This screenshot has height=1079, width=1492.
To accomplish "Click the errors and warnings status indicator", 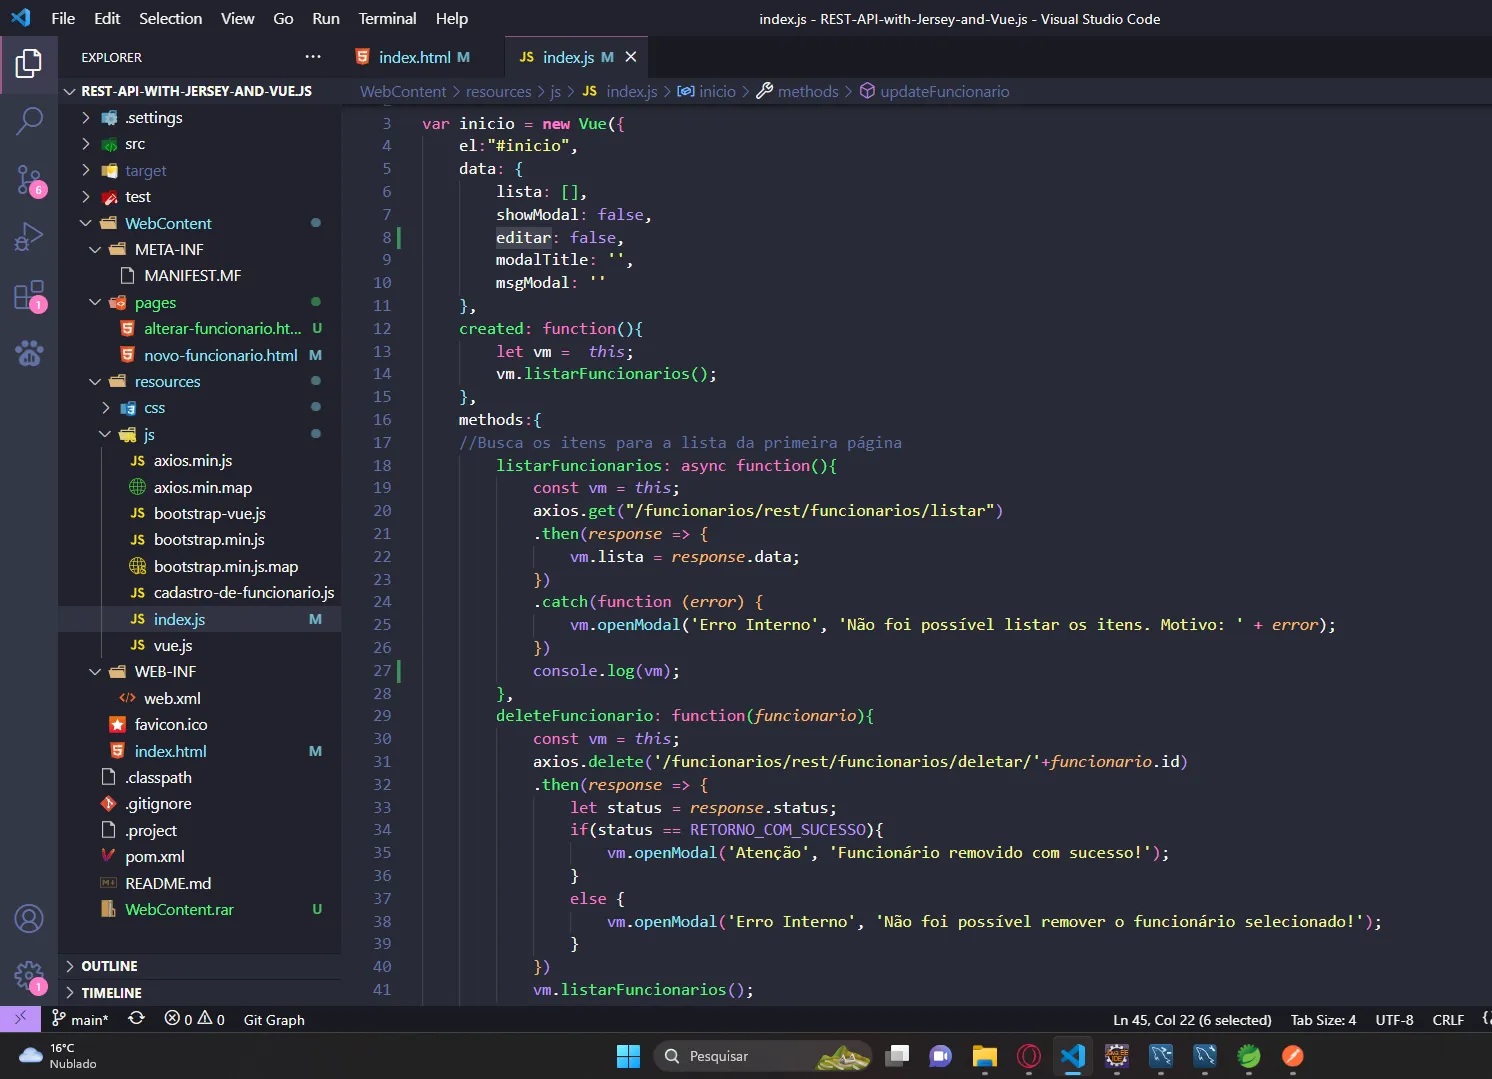I will [x=195, y=1019].
